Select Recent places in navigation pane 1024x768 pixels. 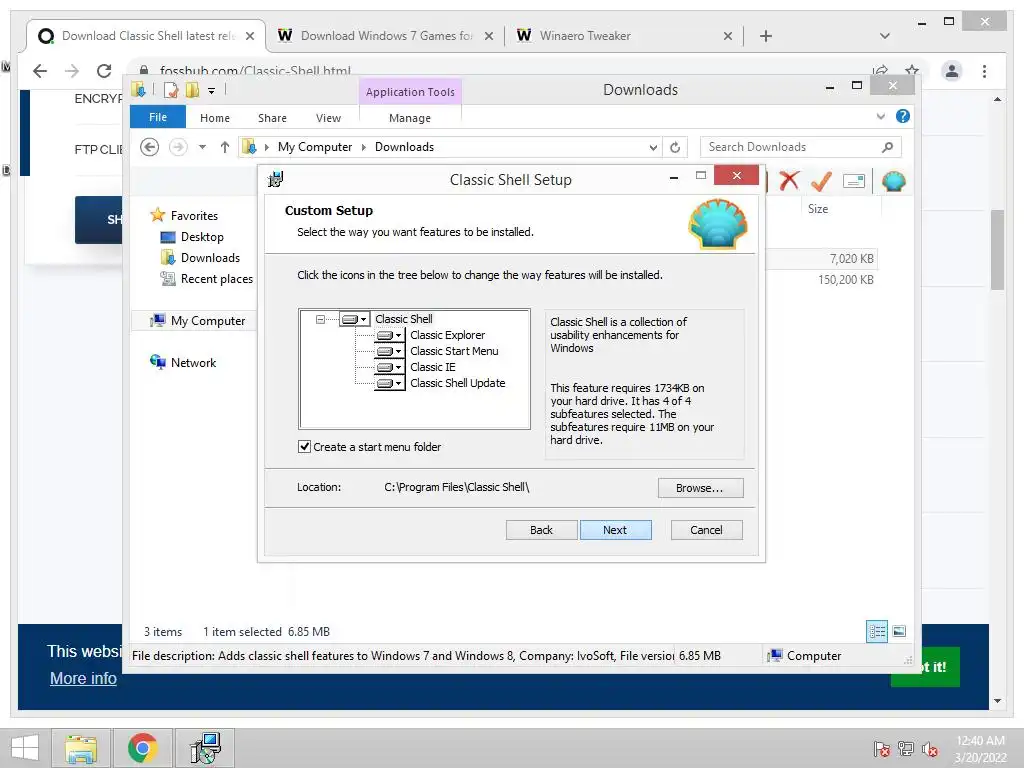216,279
